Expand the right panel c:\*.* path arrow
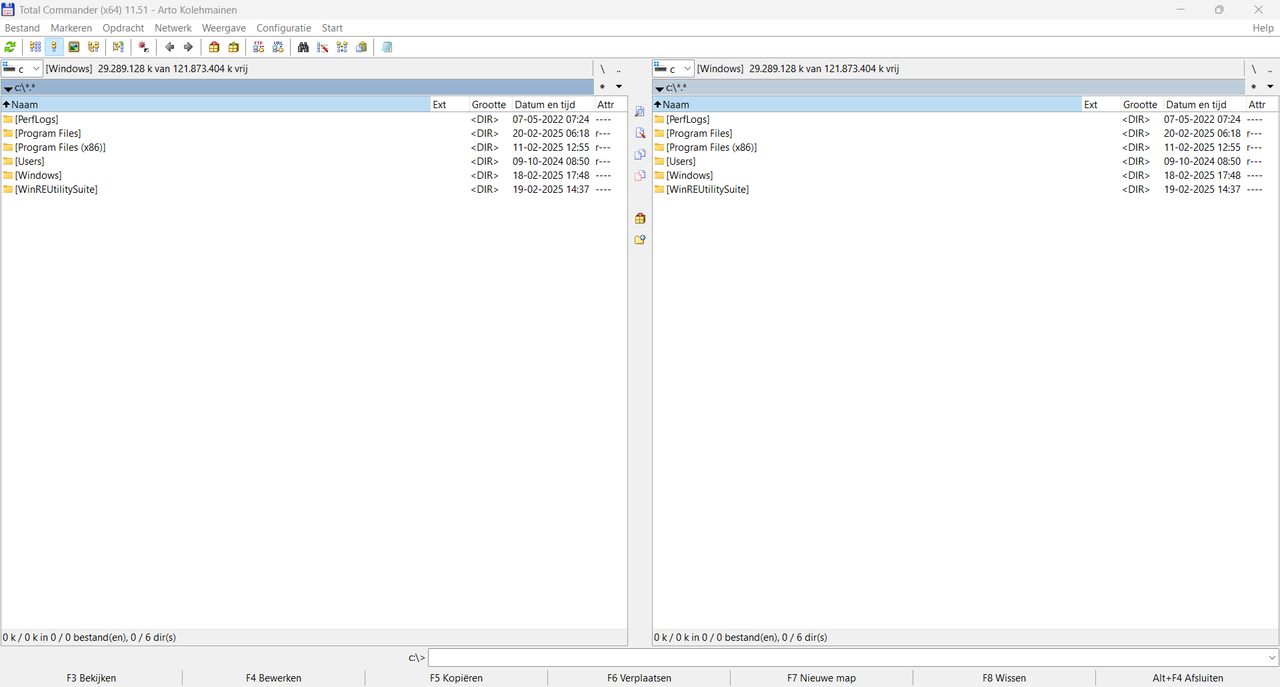 click(660, 88)
